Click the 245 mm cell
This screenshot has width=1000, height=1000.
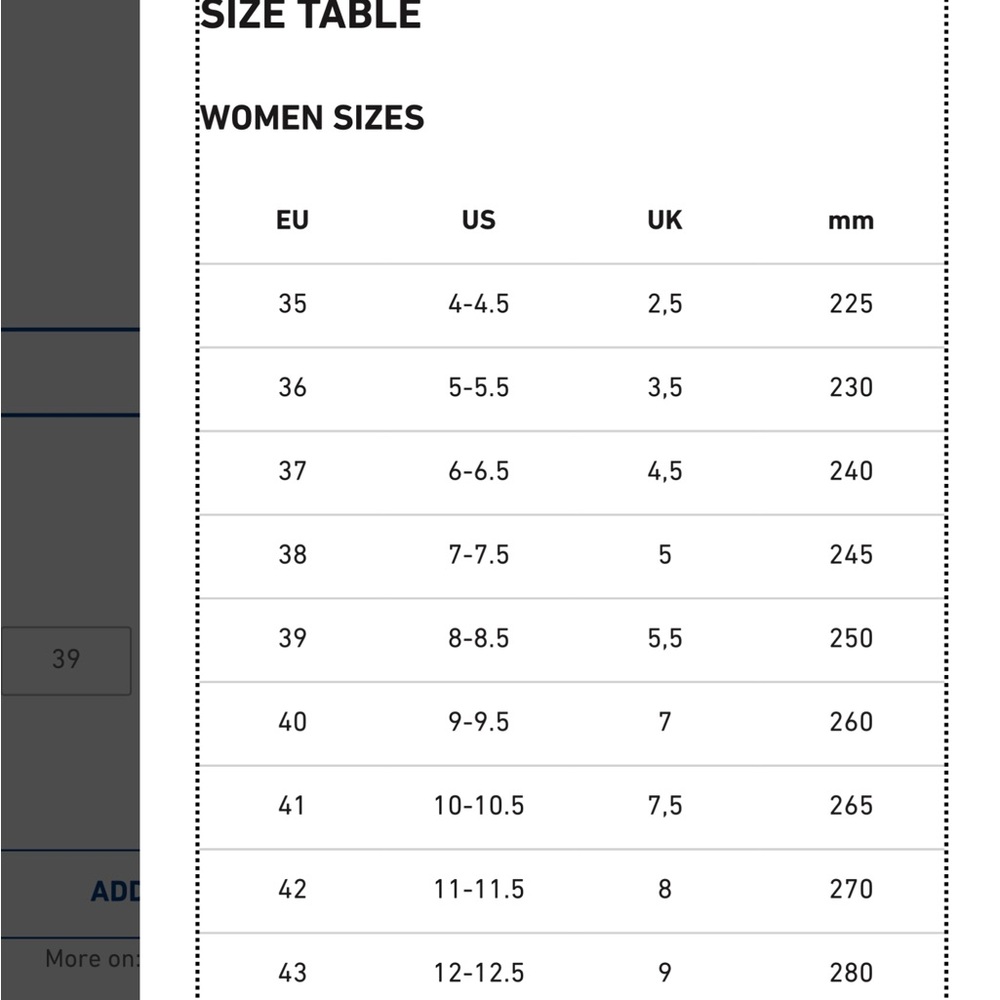tap(850, 555)
